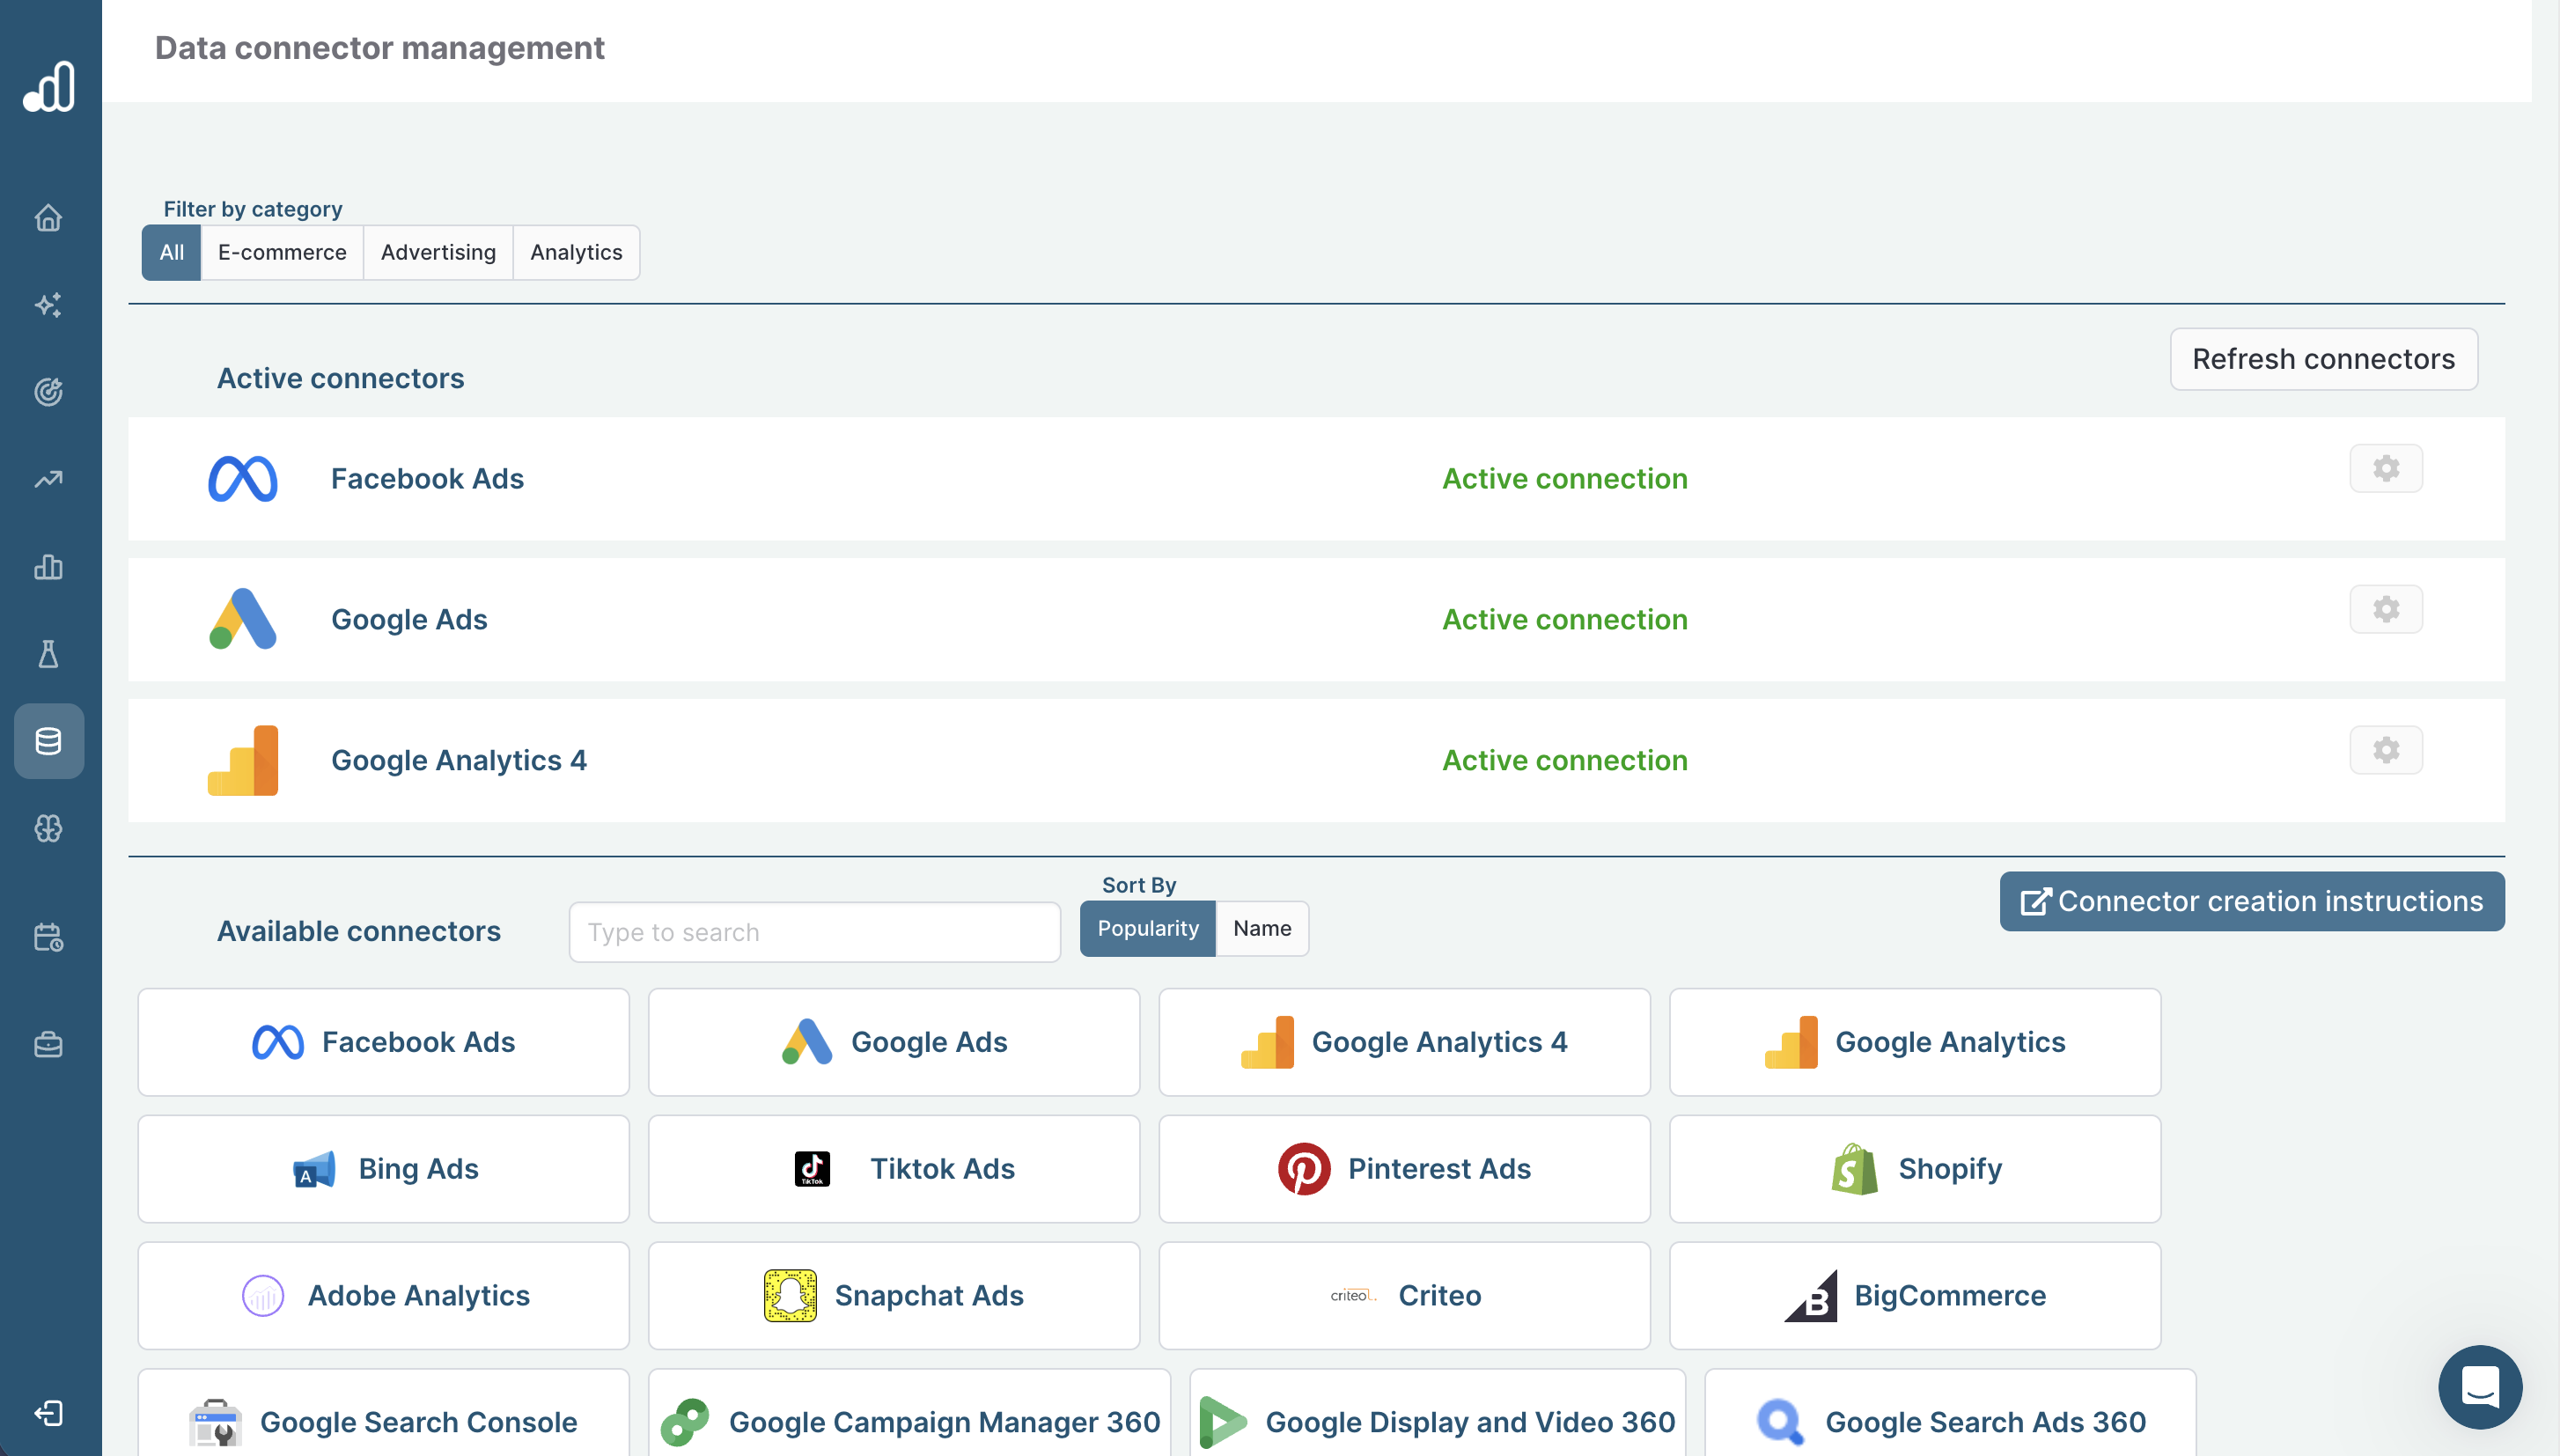Click the Type to search field

814,932
